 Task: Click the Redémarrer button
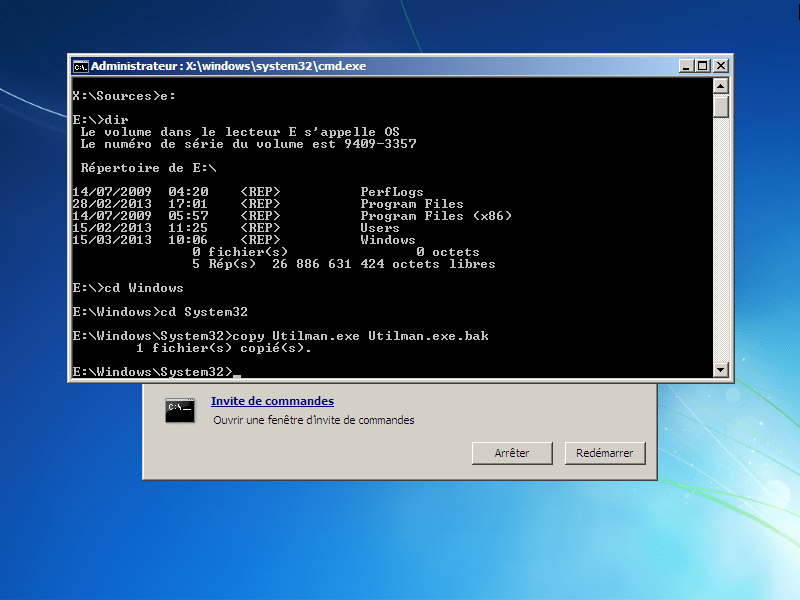[x=605, y=453]
